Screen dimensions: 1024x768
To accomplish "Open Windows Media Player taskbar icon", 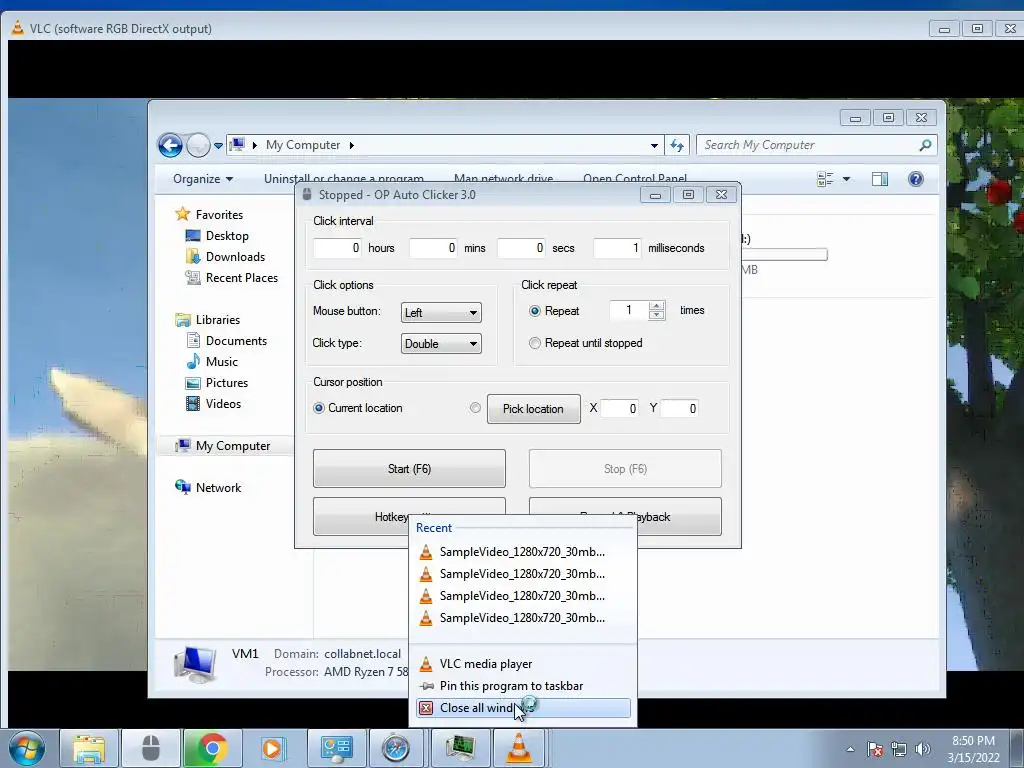I will (x=272, y=748).
